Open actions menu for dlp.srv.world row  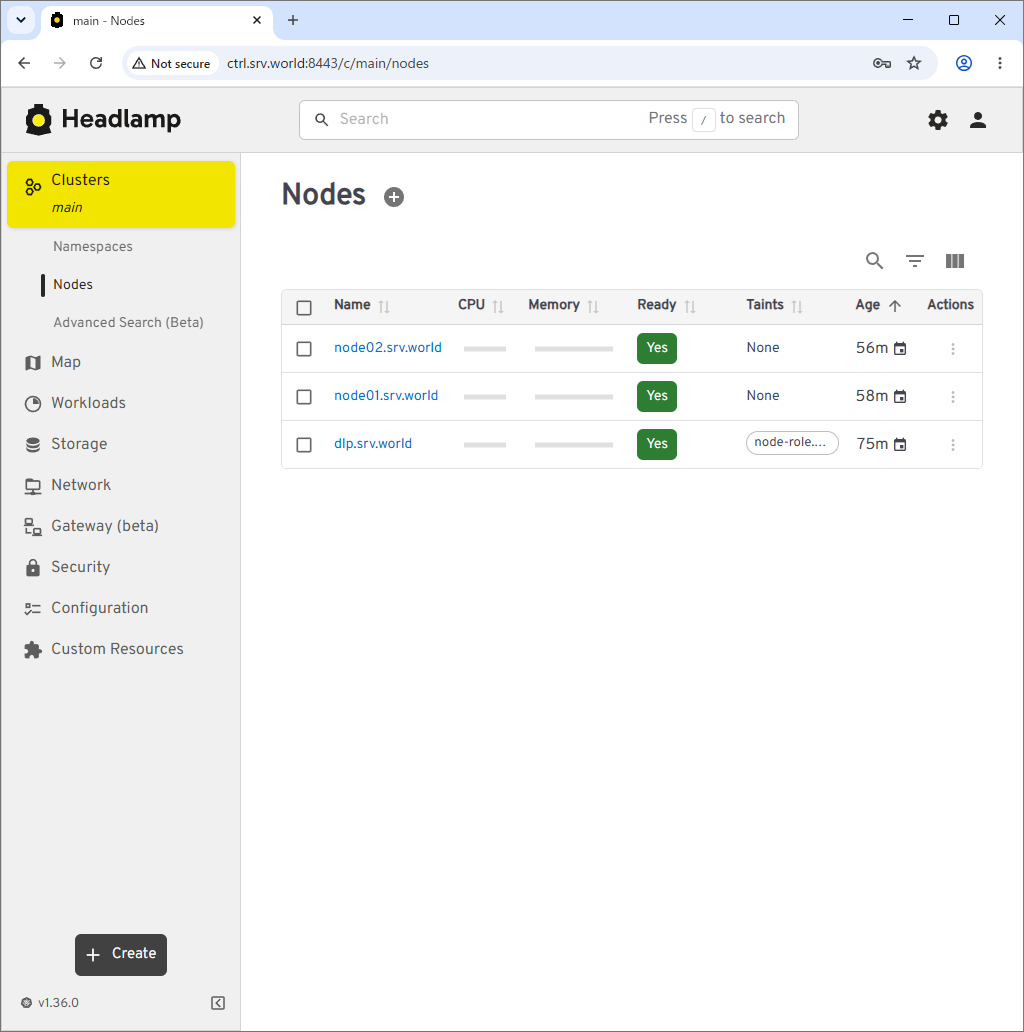point(952,444)
